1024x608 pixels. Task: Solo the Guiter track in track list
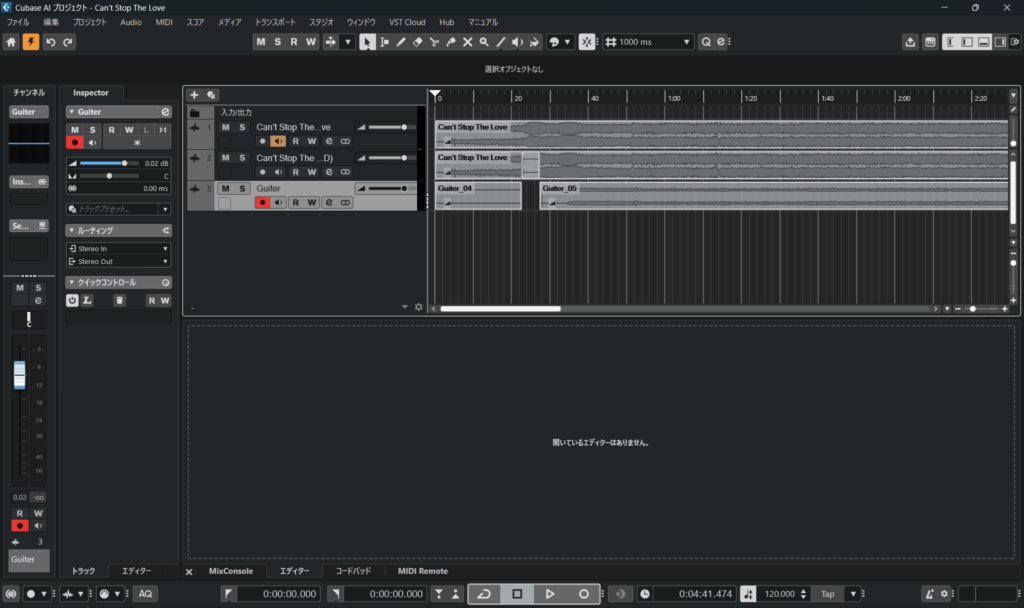pos(242,188)
